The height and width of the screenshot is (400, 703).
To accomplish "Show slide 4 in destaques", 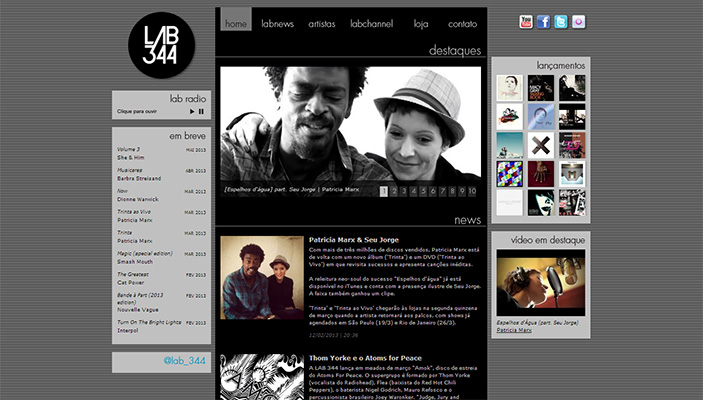I will (x=413, y=191).
